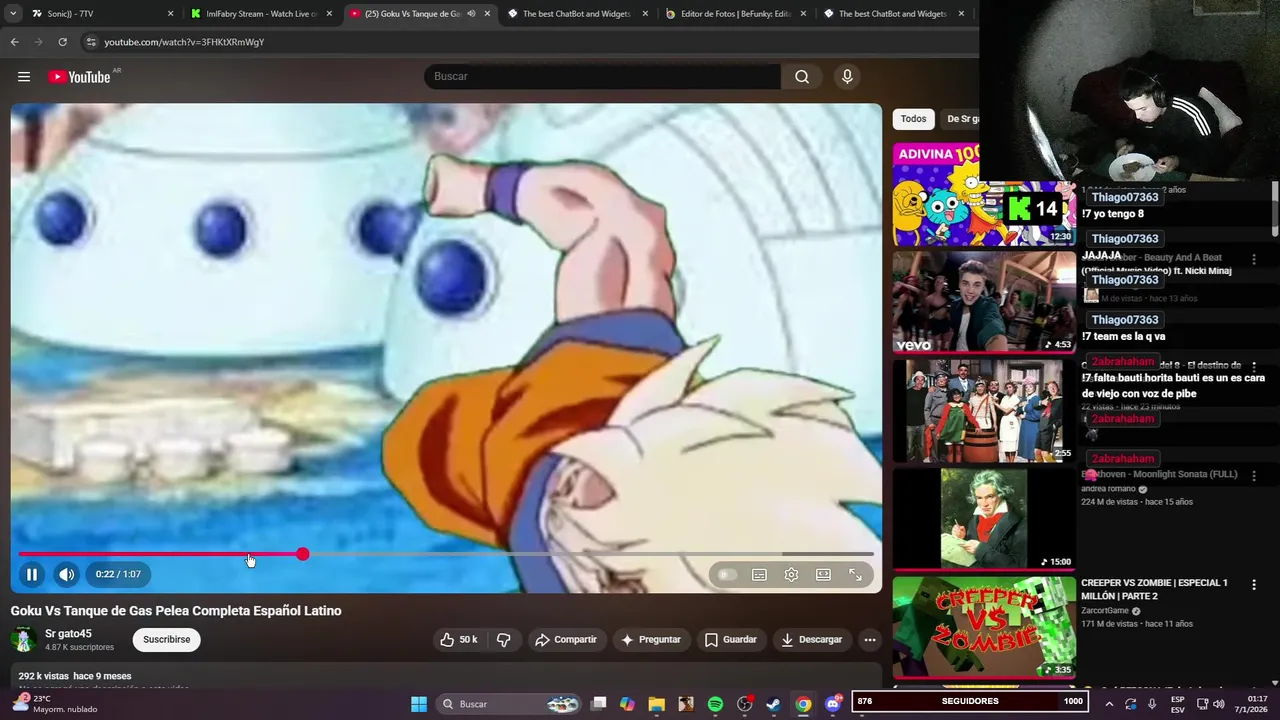The image size is (1280, 720).
Task: Click the Descargar button
Action: pos(811,640)
